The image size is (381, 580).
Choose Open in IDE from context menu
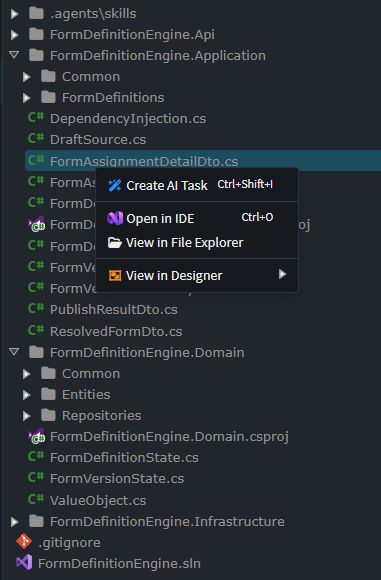[x=197, y=218]
